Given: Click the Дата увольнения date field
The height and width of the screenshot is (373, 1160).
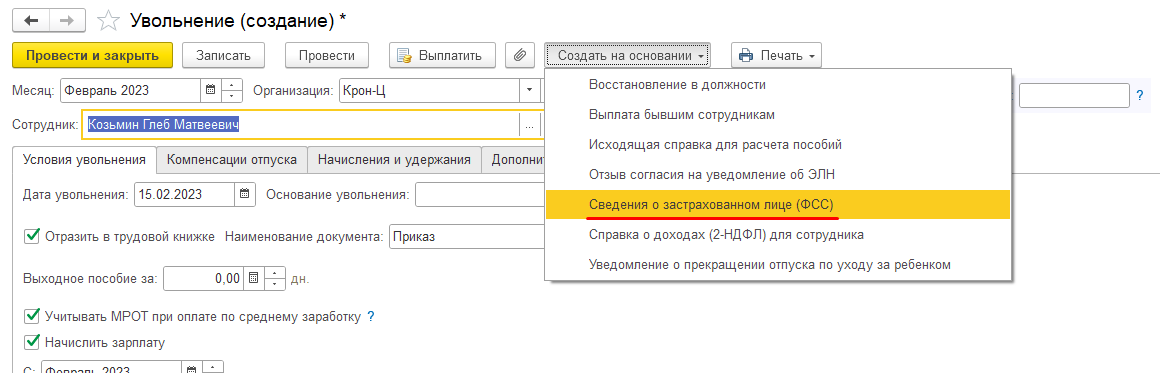Looking at the screenshot, I should [185, 195].
